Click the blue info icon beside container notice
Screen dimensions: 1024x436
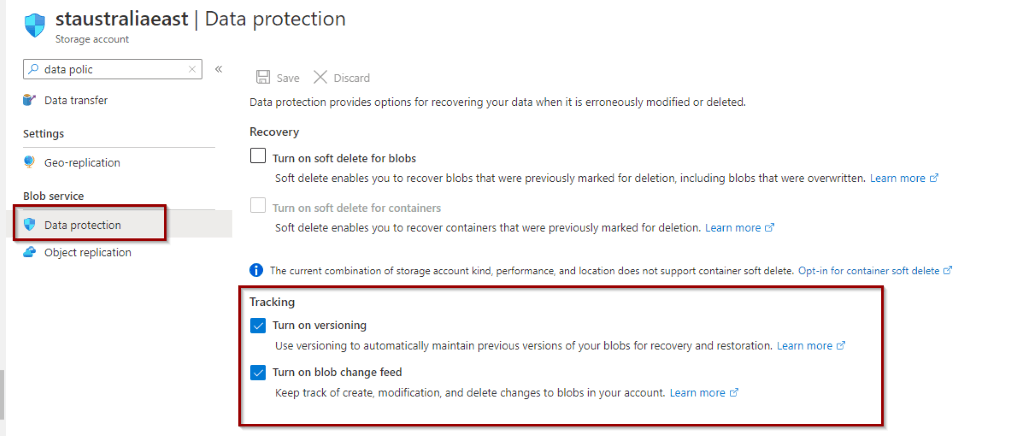point(257,270)
